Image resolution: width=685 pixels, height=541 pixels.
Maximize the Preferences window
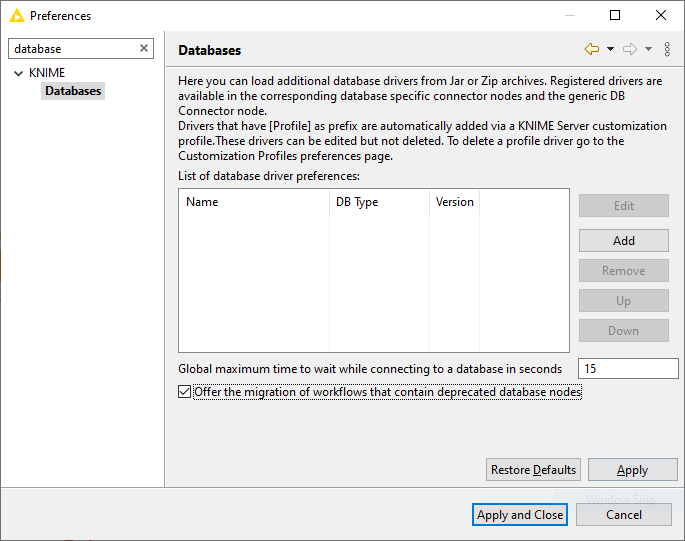(x=615, y=15)
